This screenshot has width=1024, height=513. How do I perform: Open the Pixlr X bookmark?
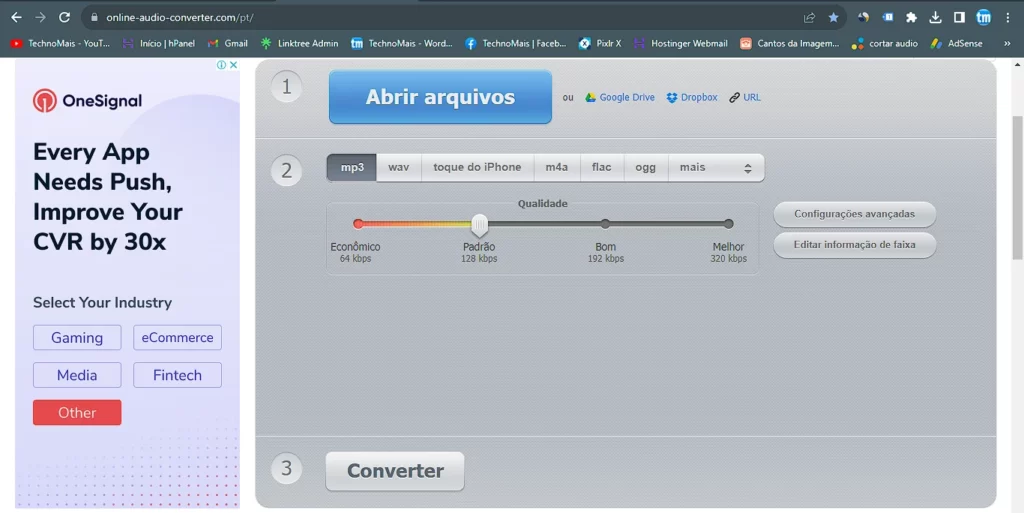pyautogui.click(x=600, y=44)
